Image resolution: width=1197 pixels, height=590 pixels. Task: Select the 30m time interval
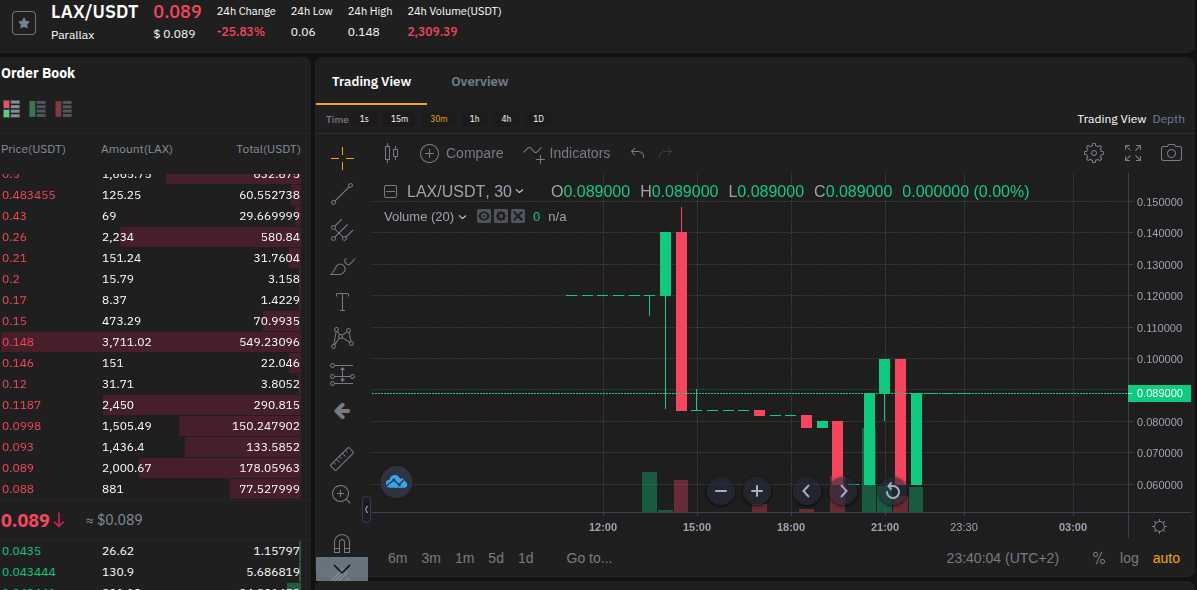[439, 119]
